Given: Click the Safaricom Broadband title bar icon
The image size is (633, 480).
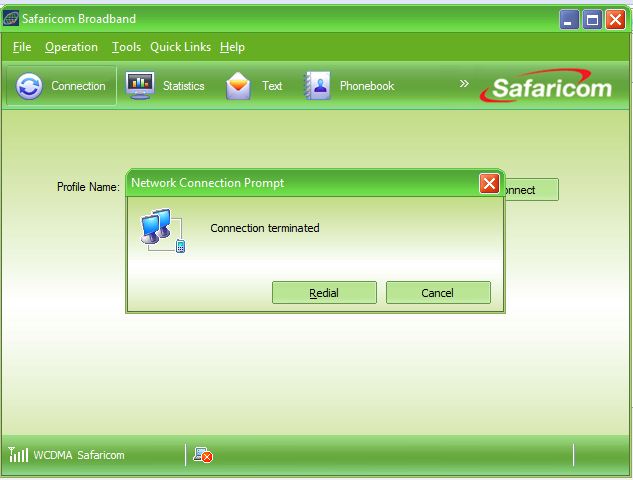Looking at the screenshot, I should pyautogui.click(x=10, y=19).
